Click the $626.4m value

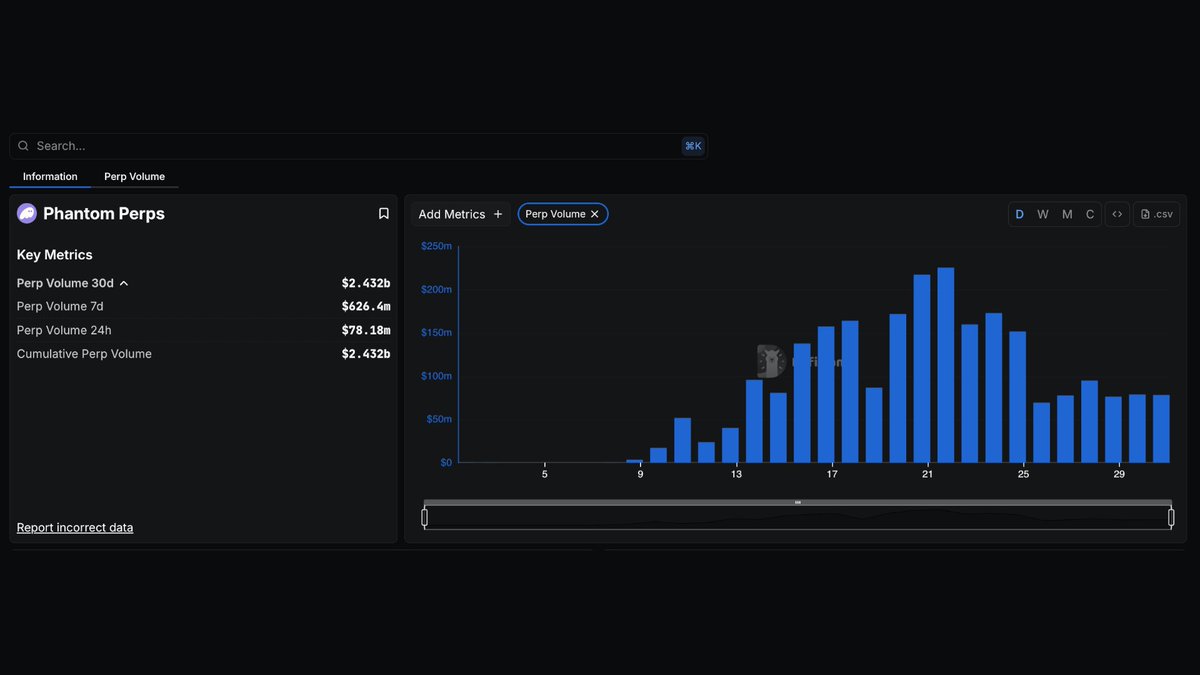click(366, 306)
